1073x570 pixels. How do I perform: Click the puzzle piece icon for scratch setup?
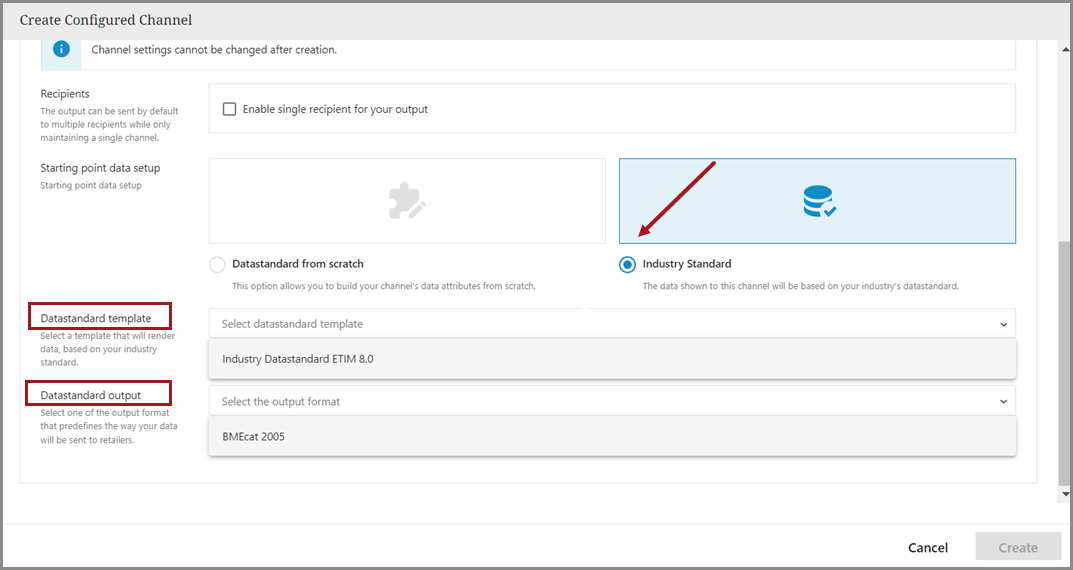(407, 202)
